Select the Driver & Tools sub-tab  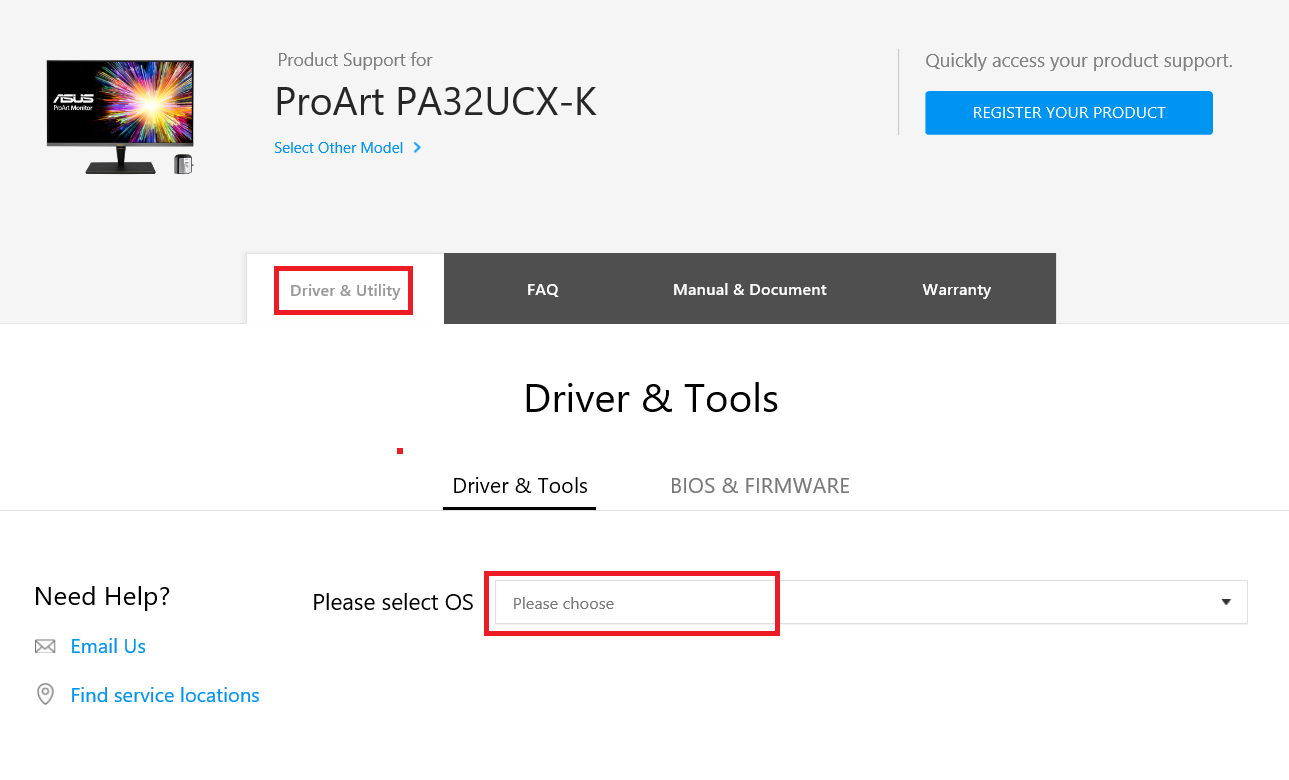click(520, 486)
